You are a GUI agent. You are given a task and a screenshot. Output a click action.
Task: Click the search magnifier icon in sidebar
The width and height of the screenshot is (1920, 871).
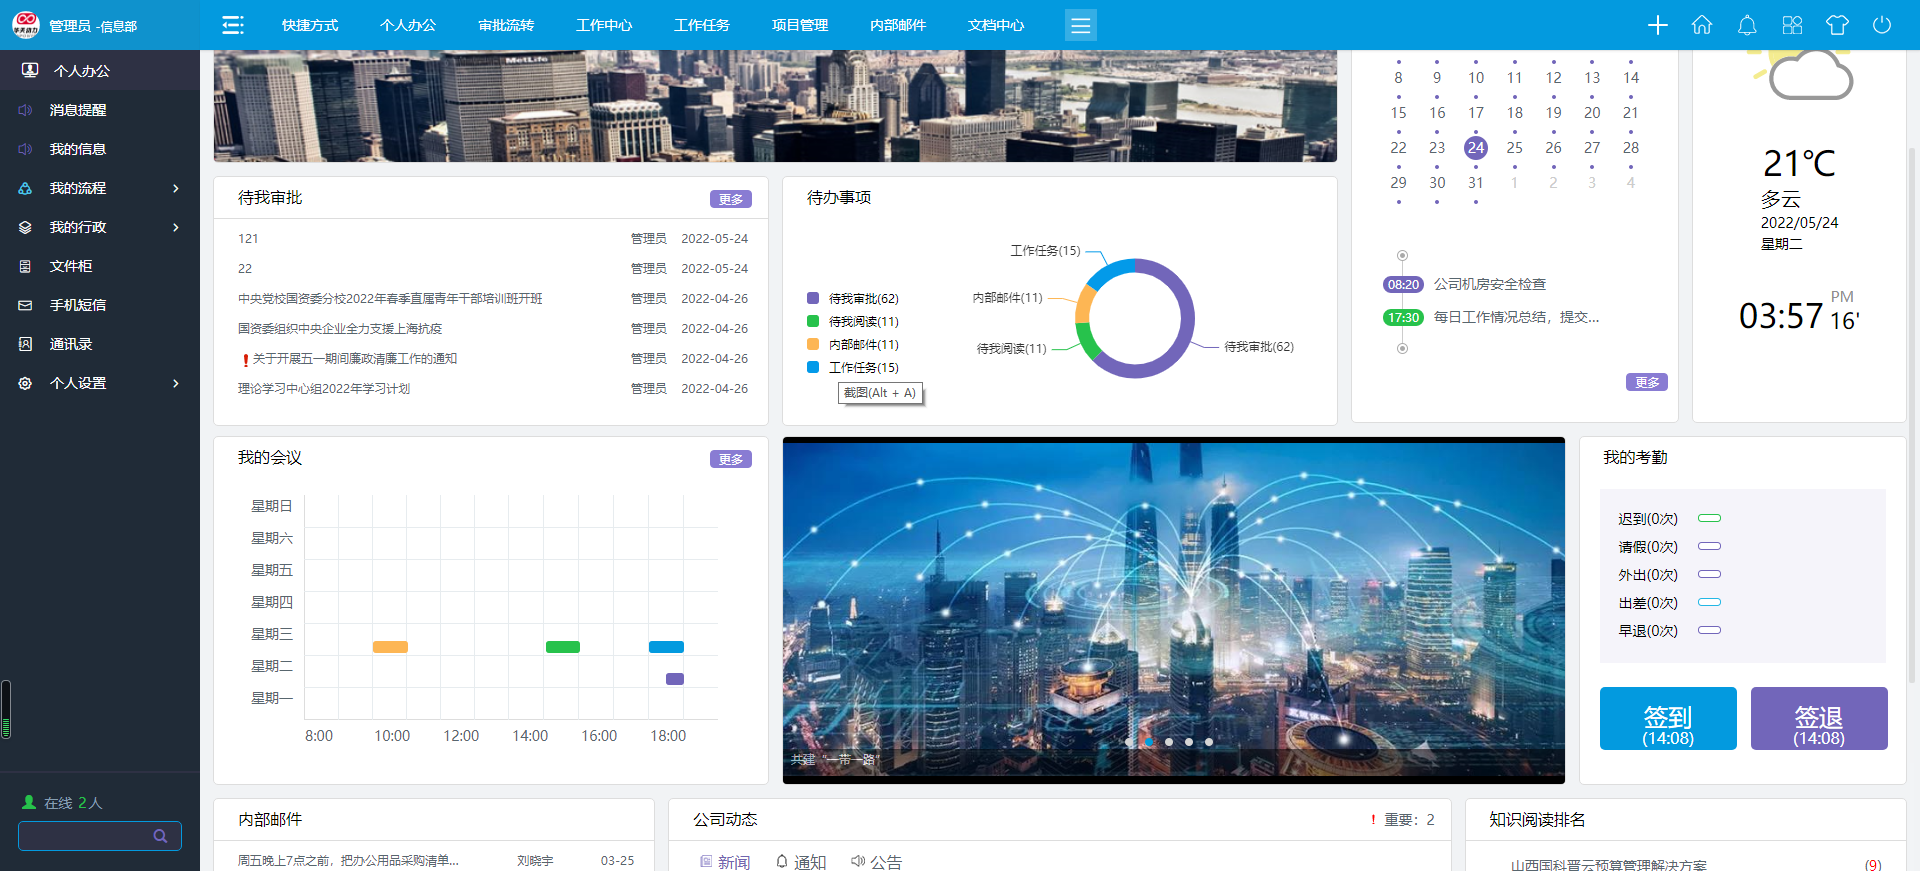click(160, 836)
